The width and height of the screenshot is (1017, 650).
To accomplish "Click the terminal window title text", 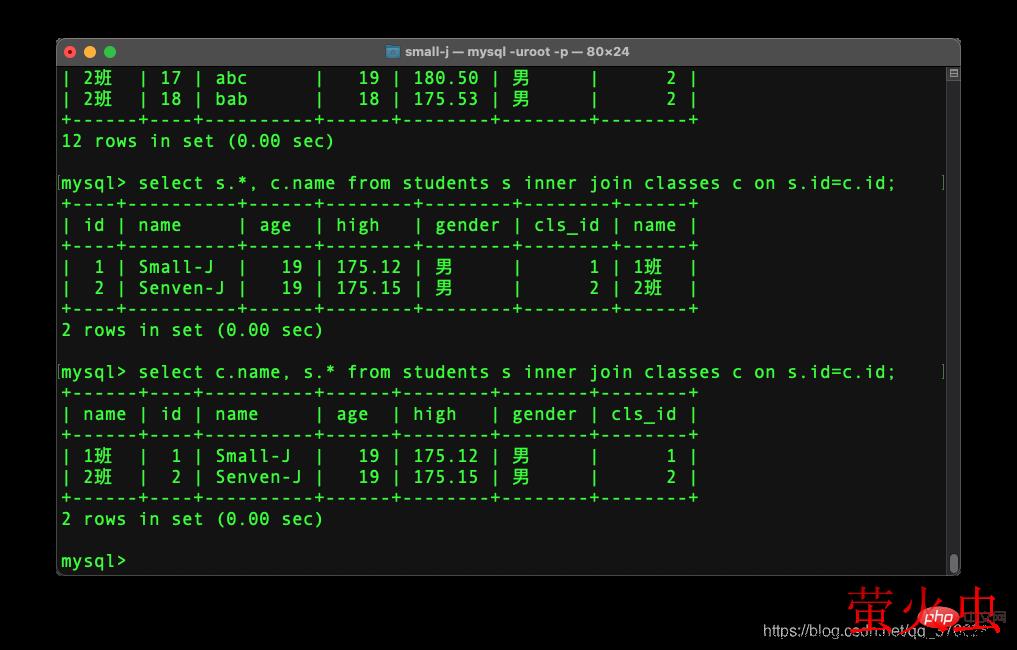I will pyautogui.click(x=517, y=52).
